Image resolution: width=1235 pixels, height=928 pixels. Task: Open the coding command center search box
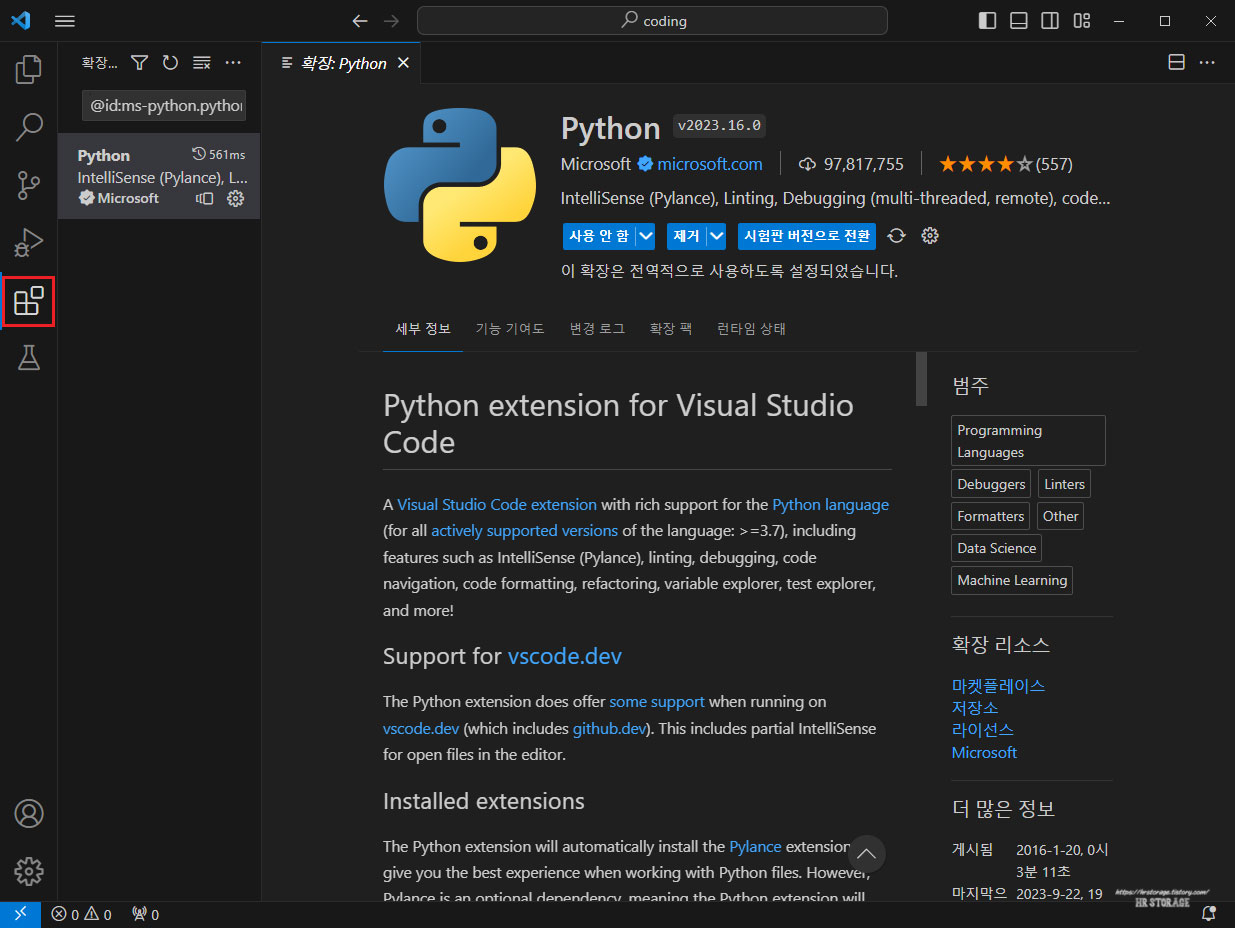[652, 21]
